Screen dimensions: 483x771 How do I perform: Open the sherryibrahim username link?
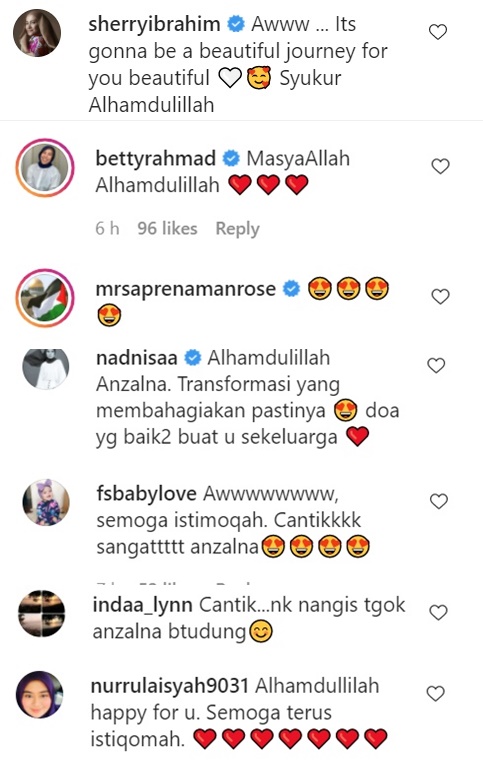pos(154,24)
